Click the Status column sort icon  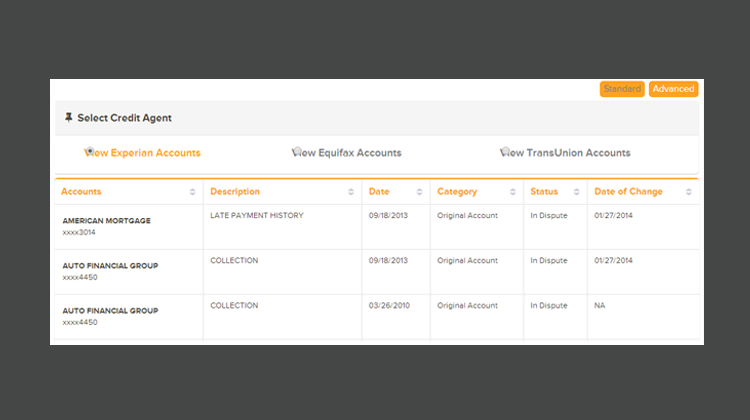click(577, 192)
